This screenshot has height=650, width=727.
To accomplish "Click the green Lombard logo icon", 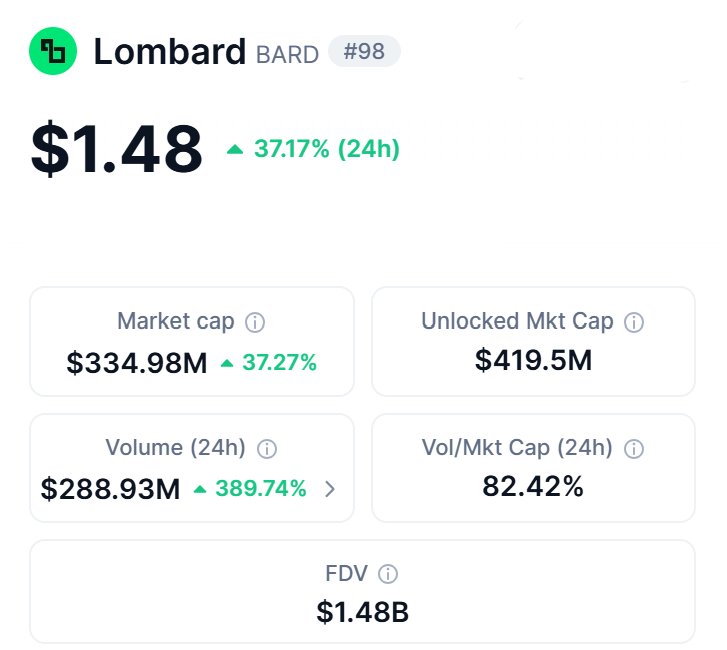I will tap(53, 51).
